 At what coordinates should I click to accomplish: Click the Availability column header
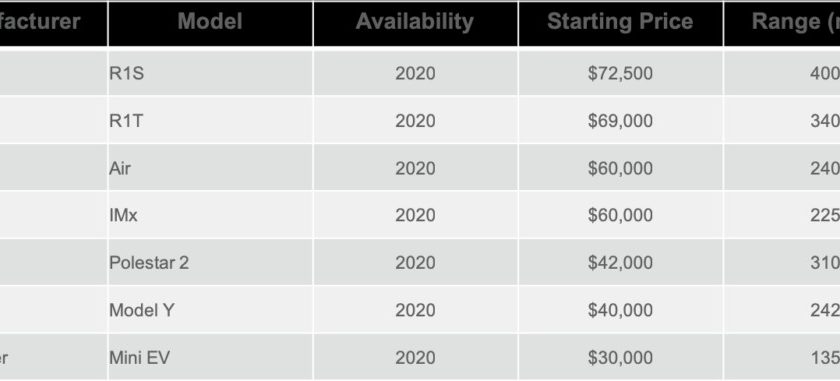tap(415, 24)
